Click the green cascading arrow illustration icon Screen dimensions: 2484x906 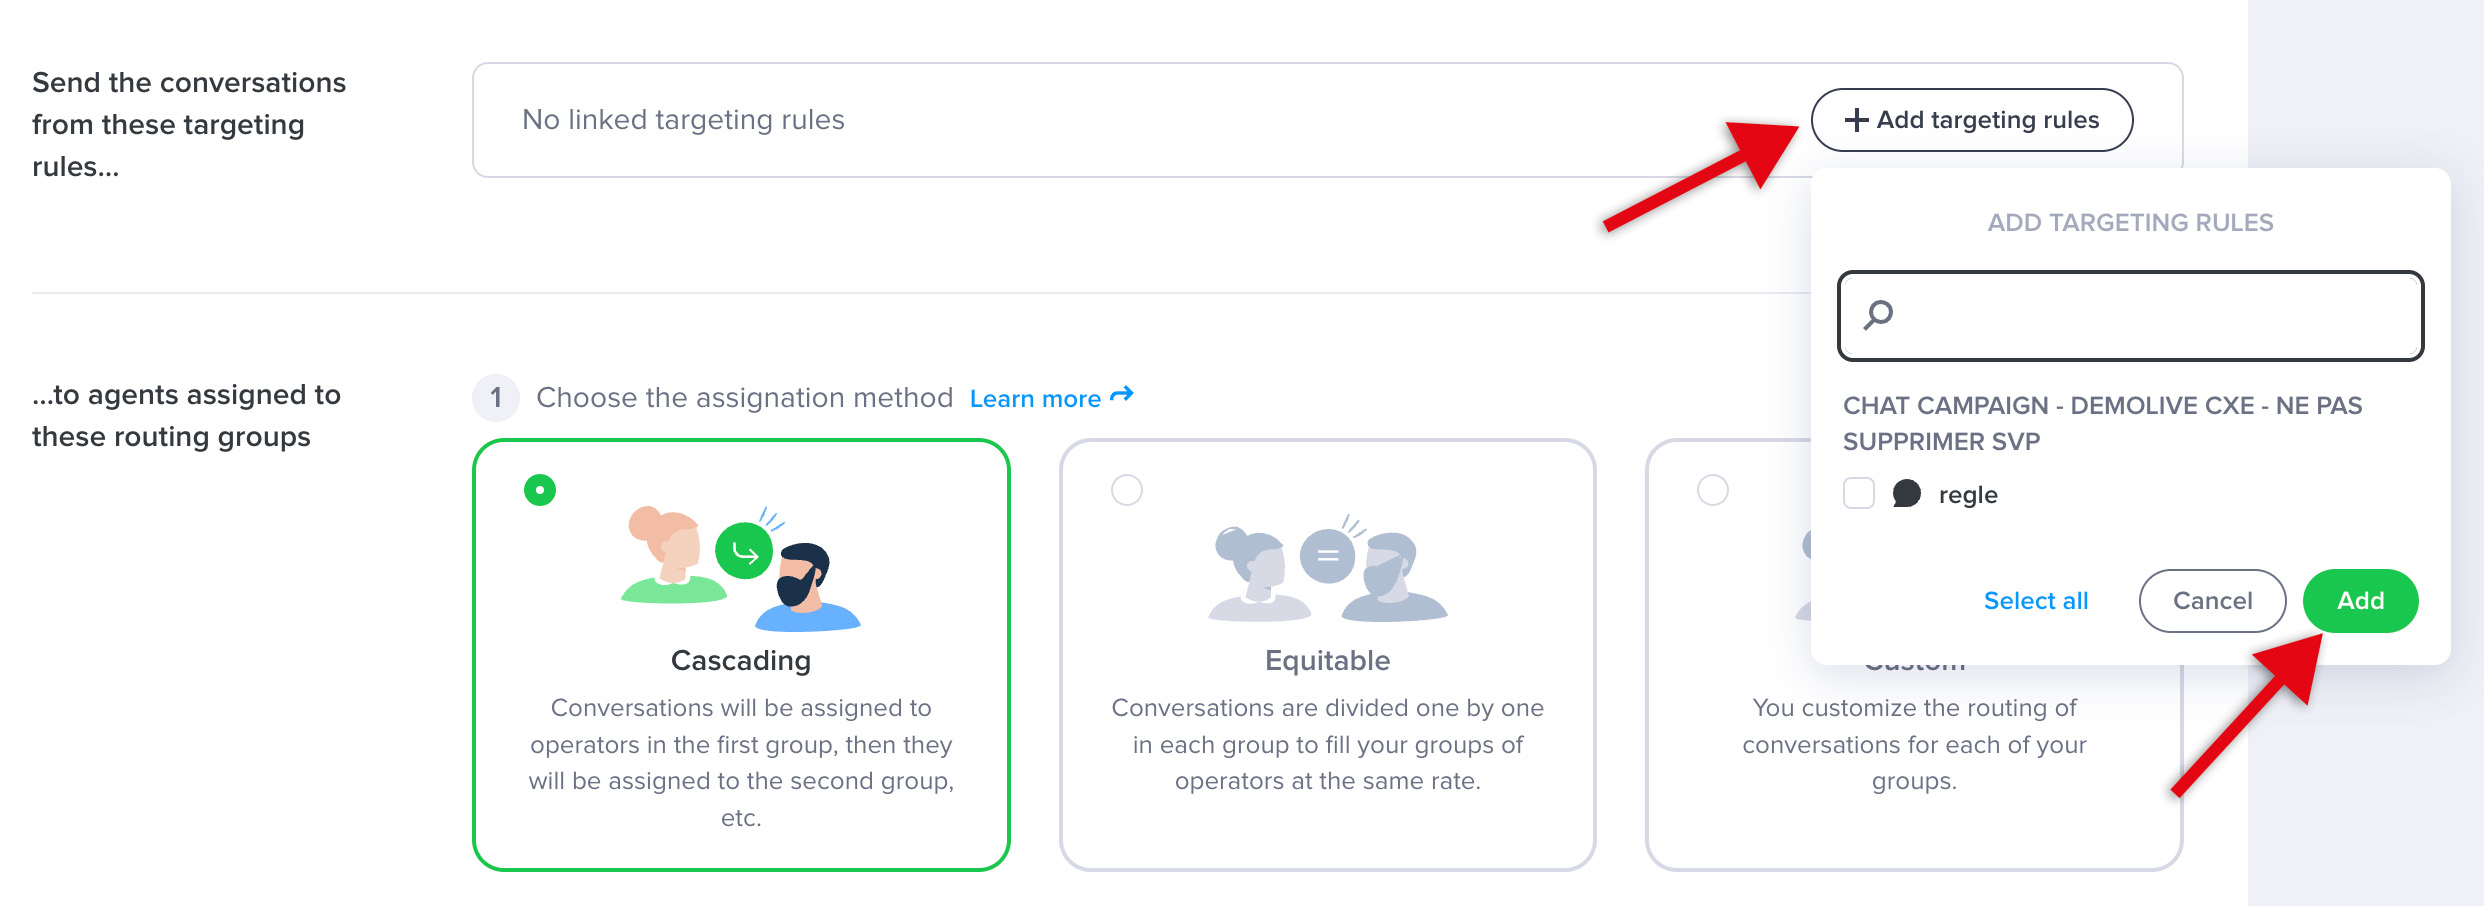pyautogui.click(x=744, y=551)
